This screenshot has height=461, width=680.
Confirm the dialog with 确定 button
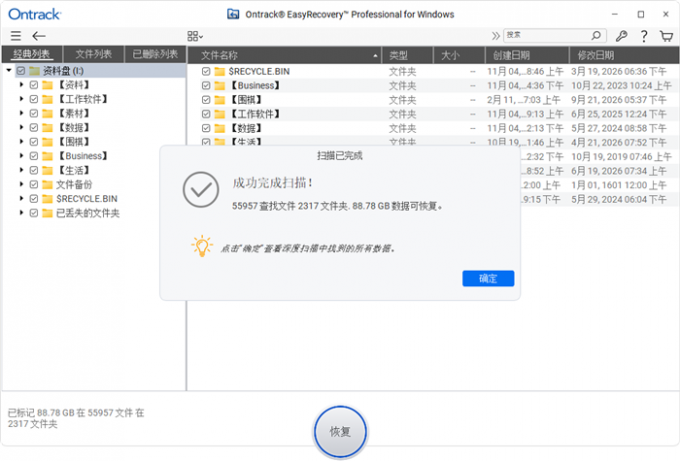[488, 278]
